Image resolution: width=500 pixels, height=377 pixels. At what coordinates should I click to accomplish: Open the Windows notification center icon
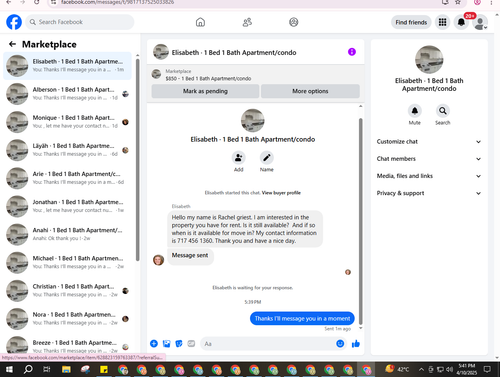pyautogui.click(x=487, y=369)
